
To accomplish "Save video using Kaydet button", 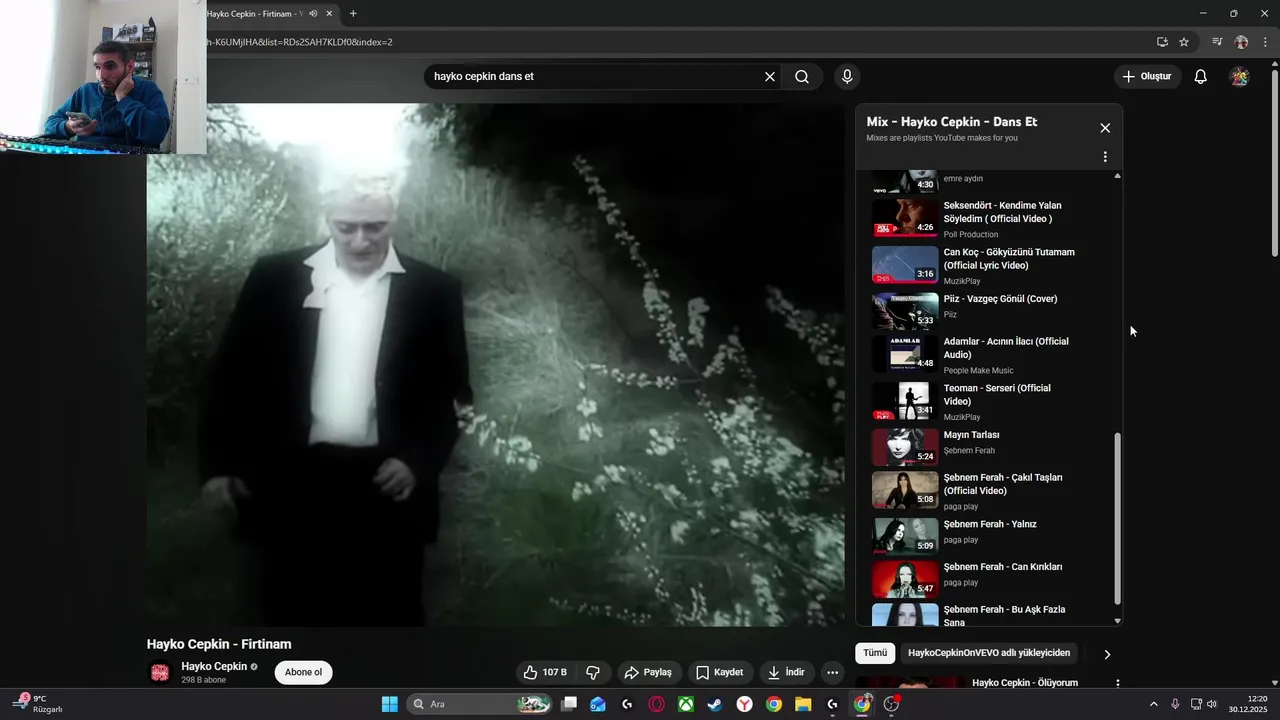I will (x=720, y=673).
